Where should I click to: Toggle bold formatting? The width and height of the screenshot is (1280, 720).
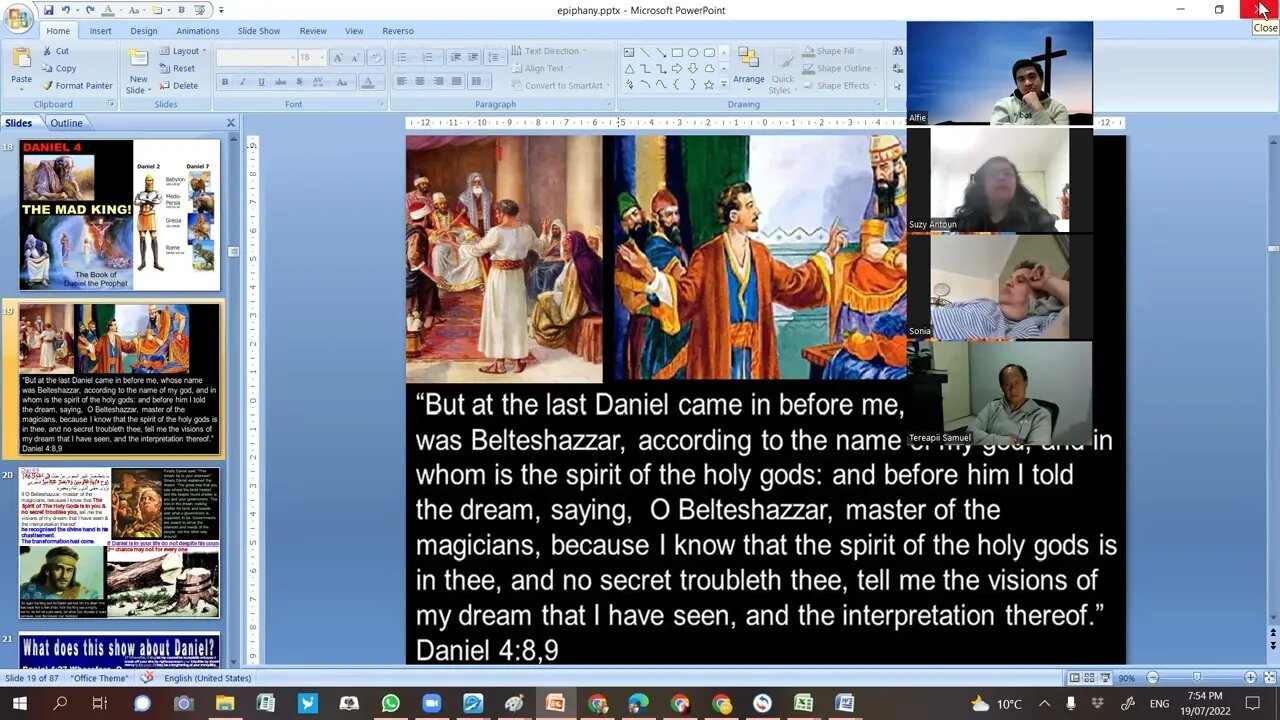pyautogui.click(x=224, y=82)
